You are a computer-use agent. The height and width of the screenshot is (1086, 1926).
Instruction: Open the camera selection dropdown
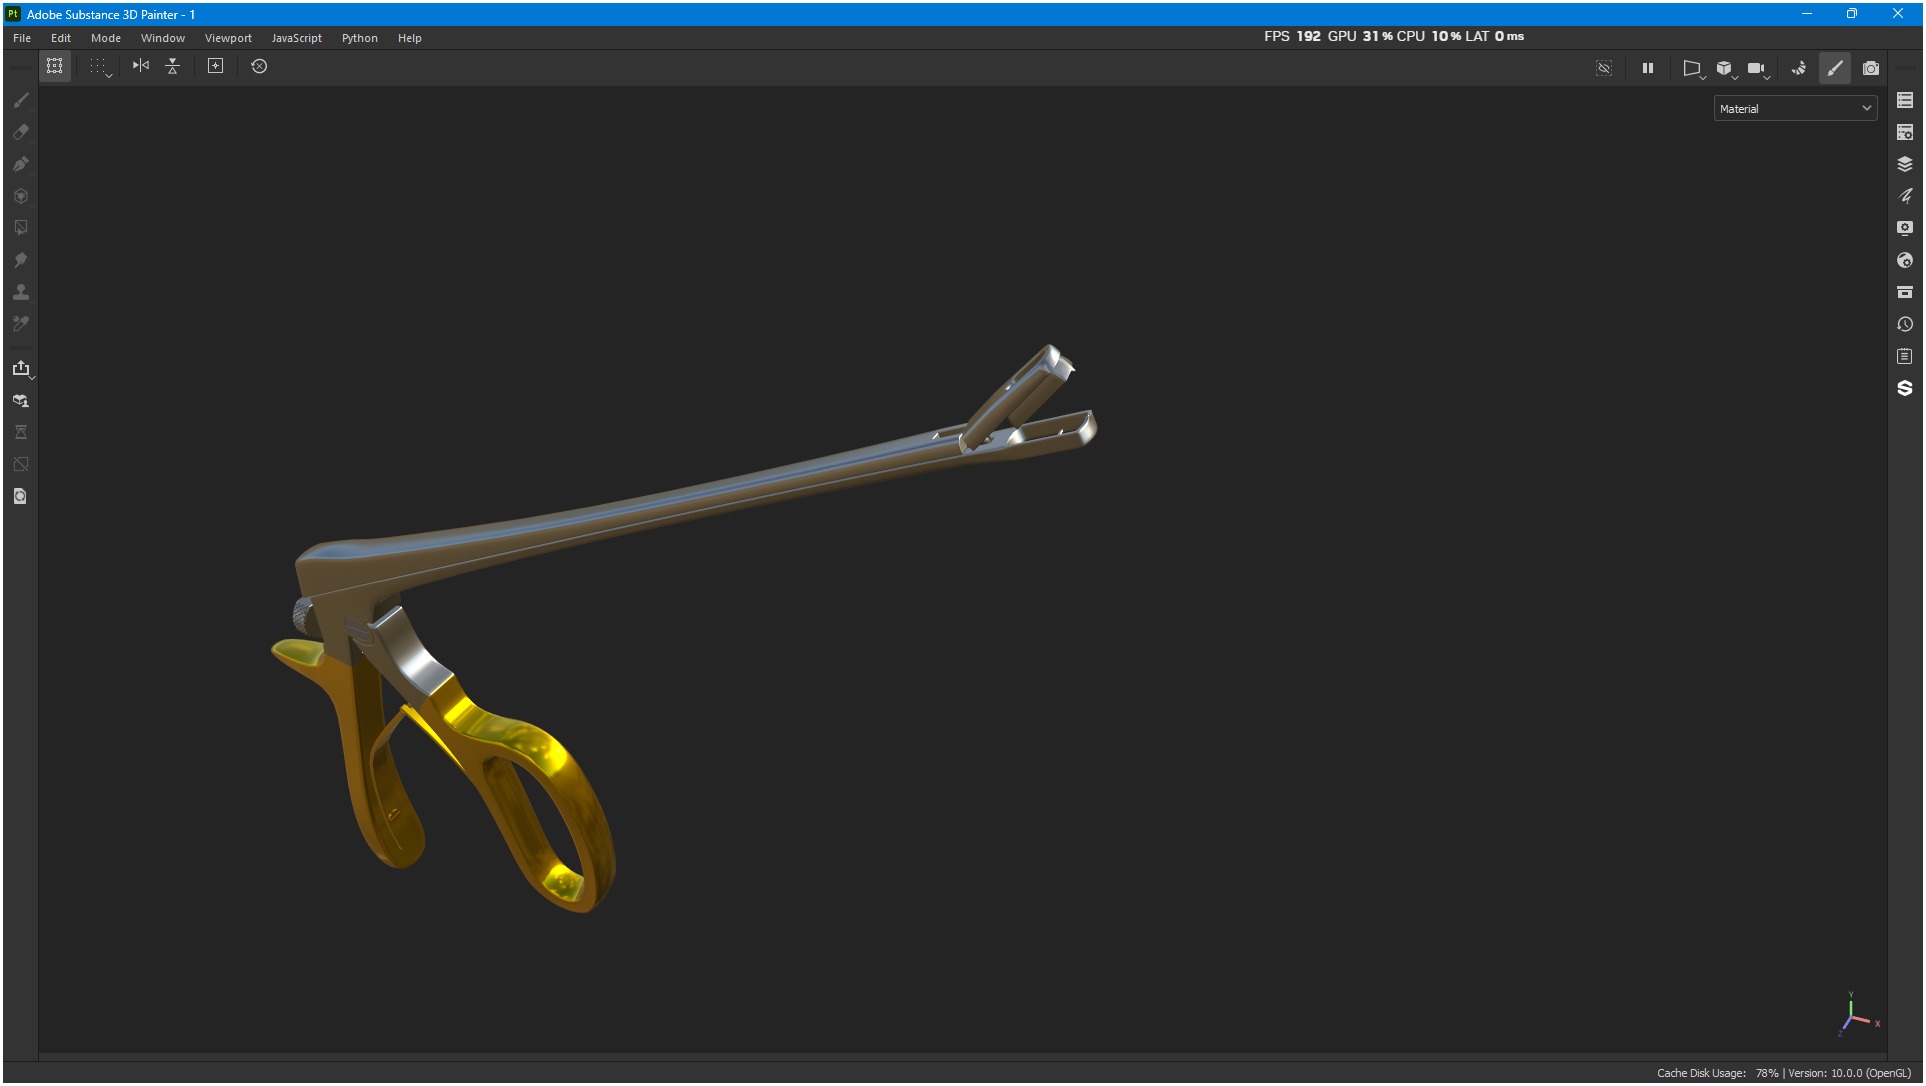click(1758, 69)
